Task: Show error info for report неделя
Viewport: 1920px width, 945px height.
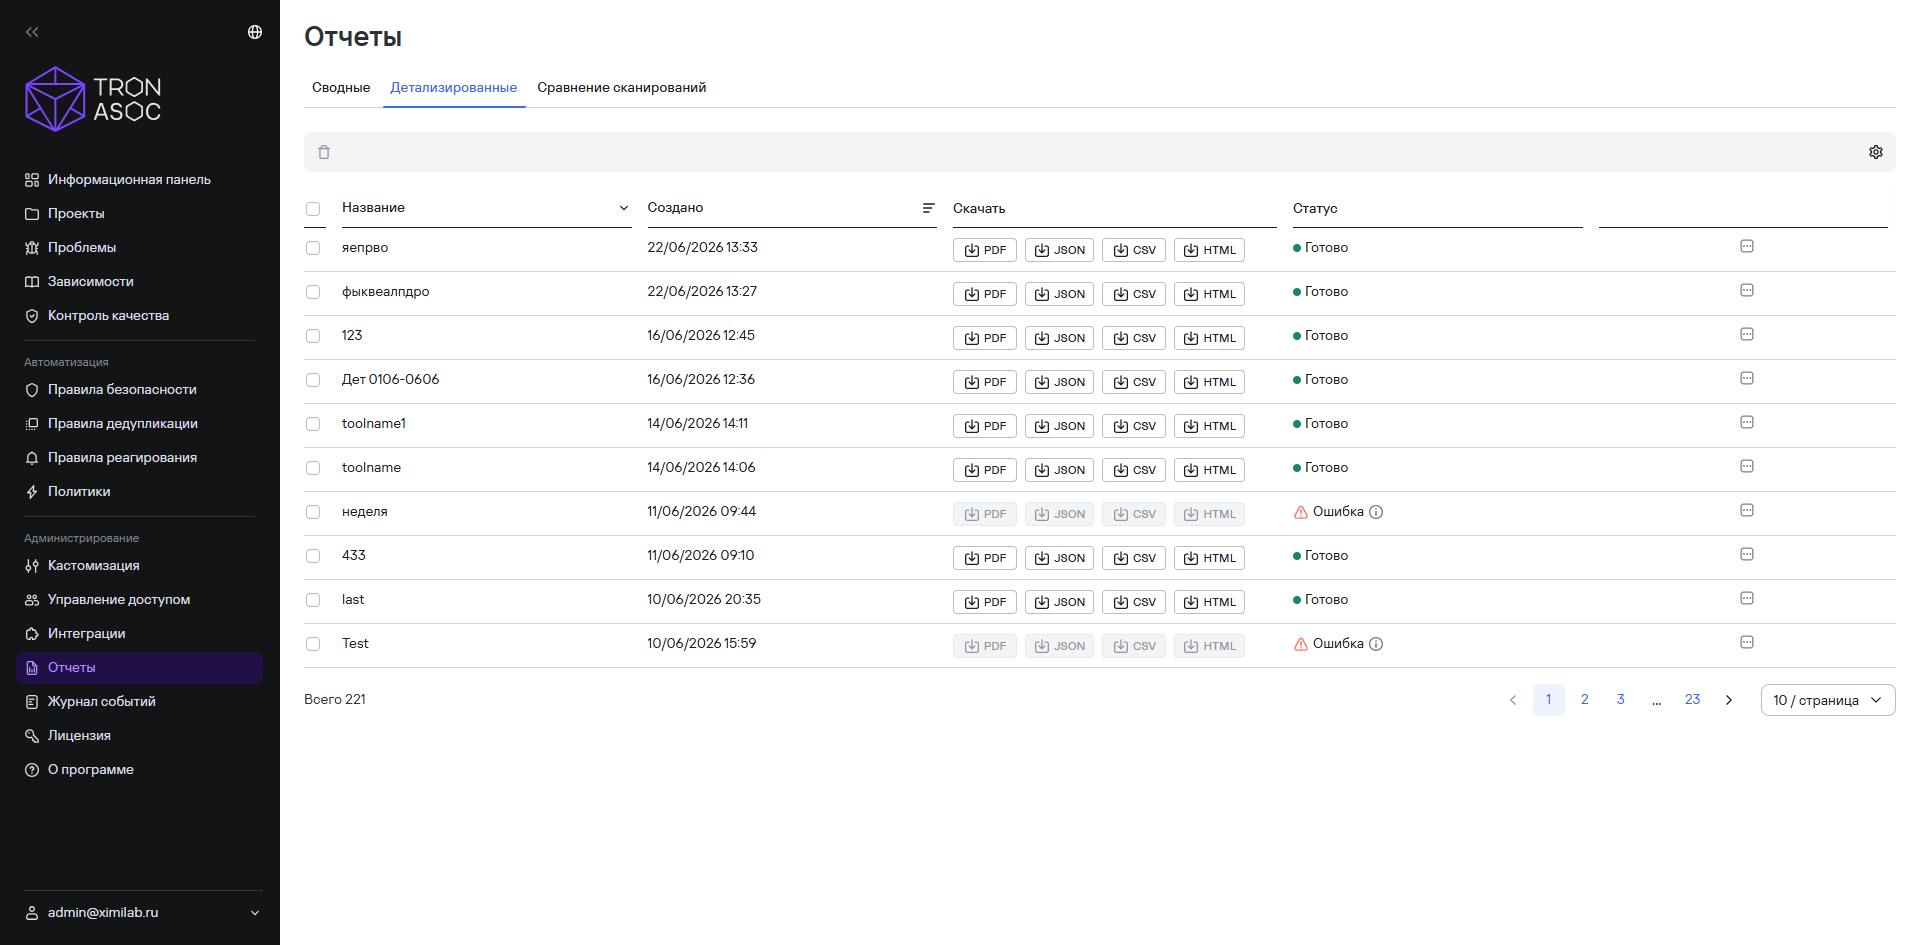Action: (x=1376, y=512)
